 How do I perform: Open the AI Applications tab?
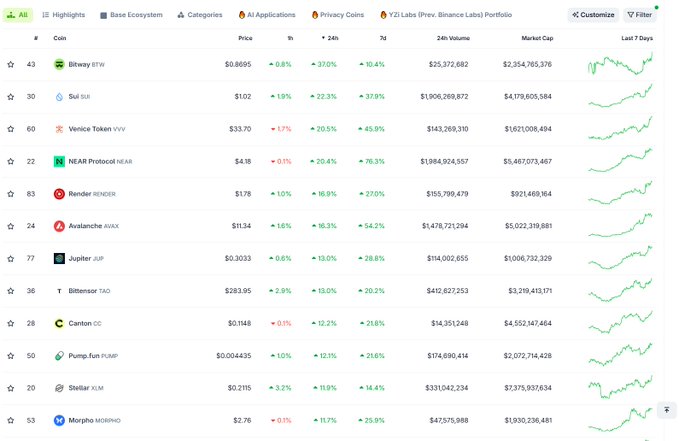267,15
